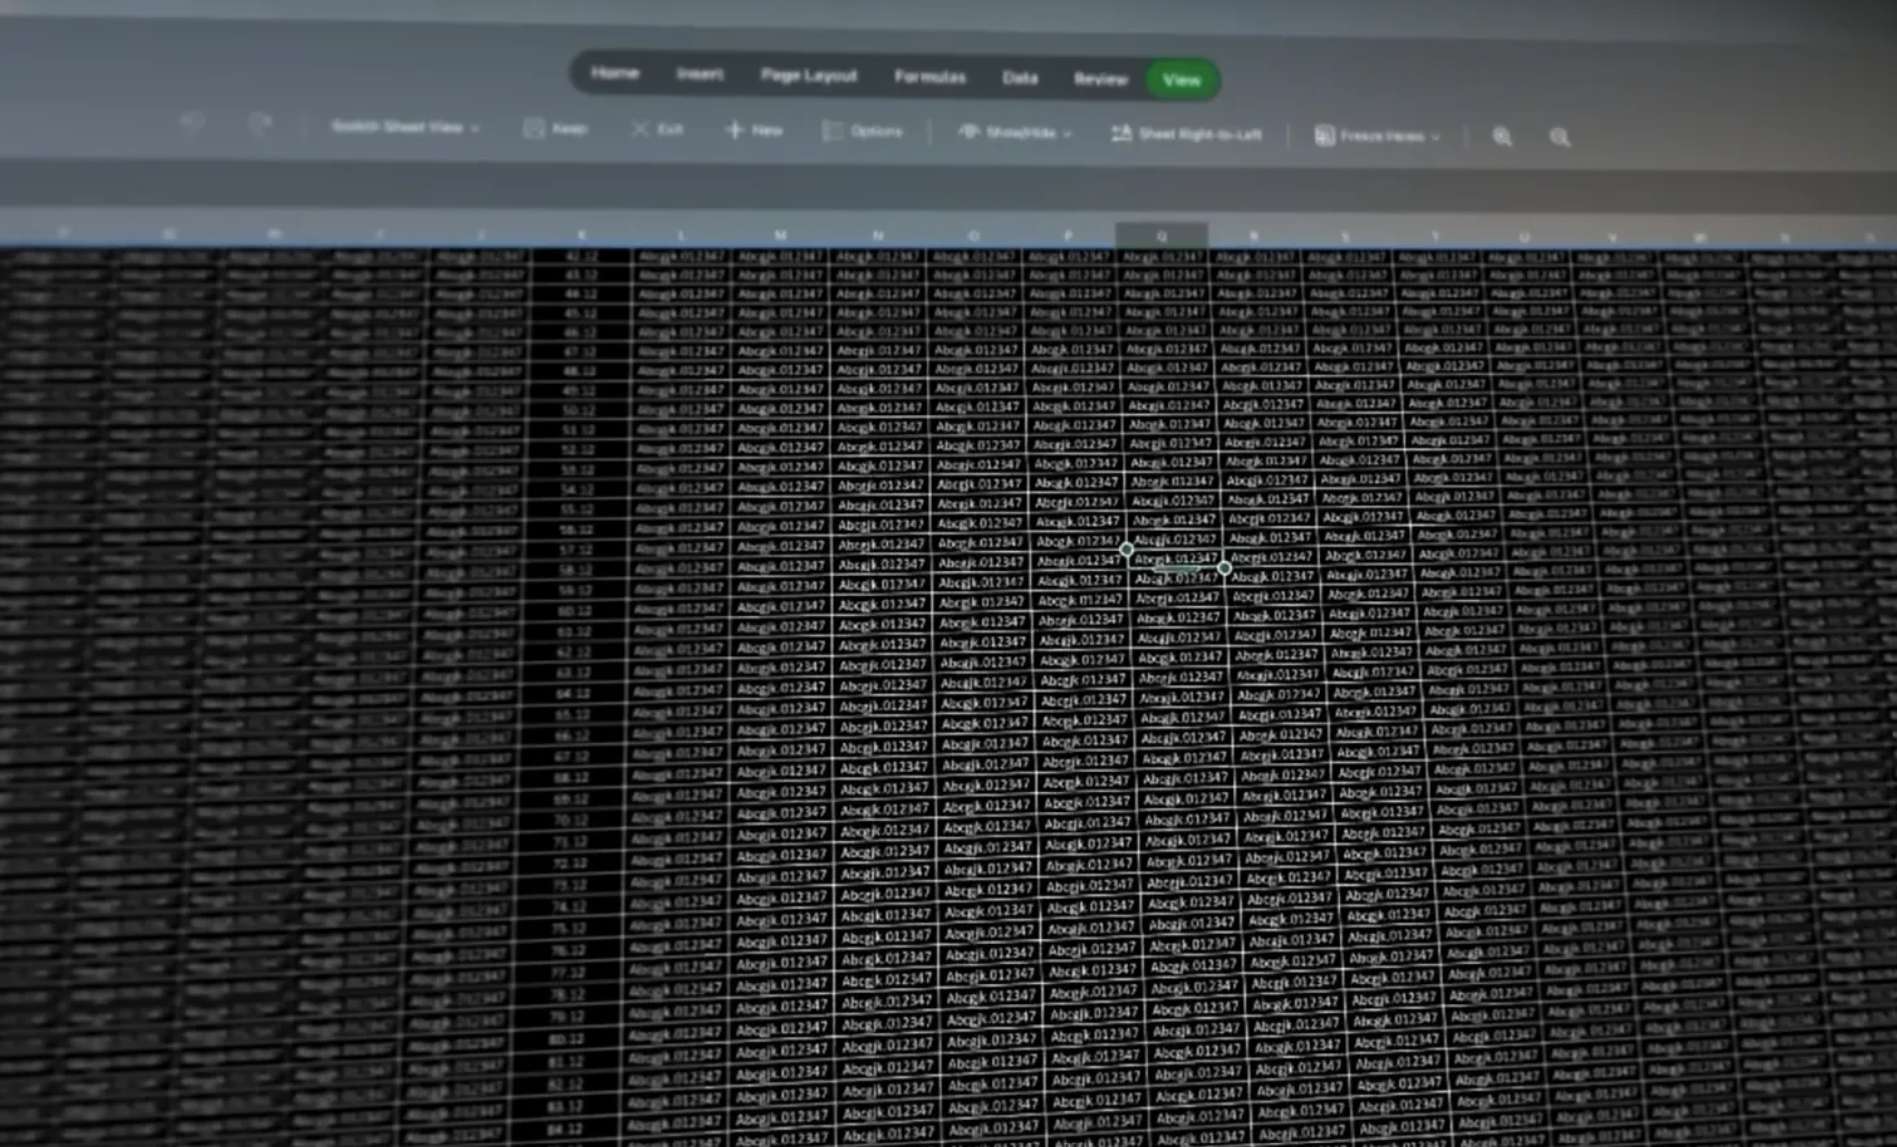The height and width of the screenshot is (1147, 1897).
Task: Click highlighted column Q header
Action: click(1161, 236)
